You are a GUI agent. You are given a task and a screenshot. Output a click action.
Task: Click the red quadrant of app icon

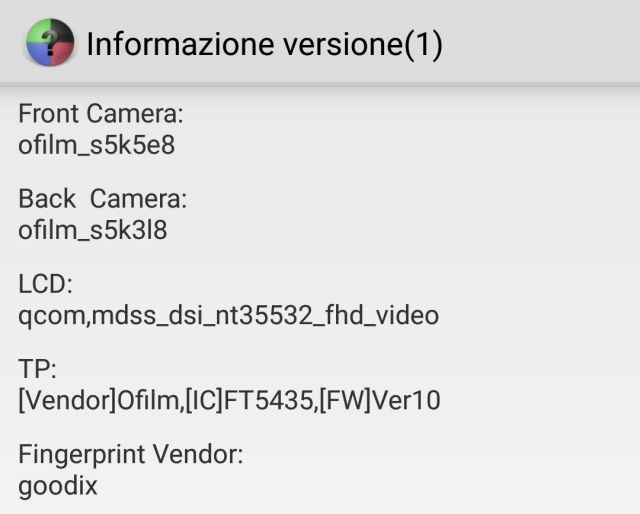(62, 53)
